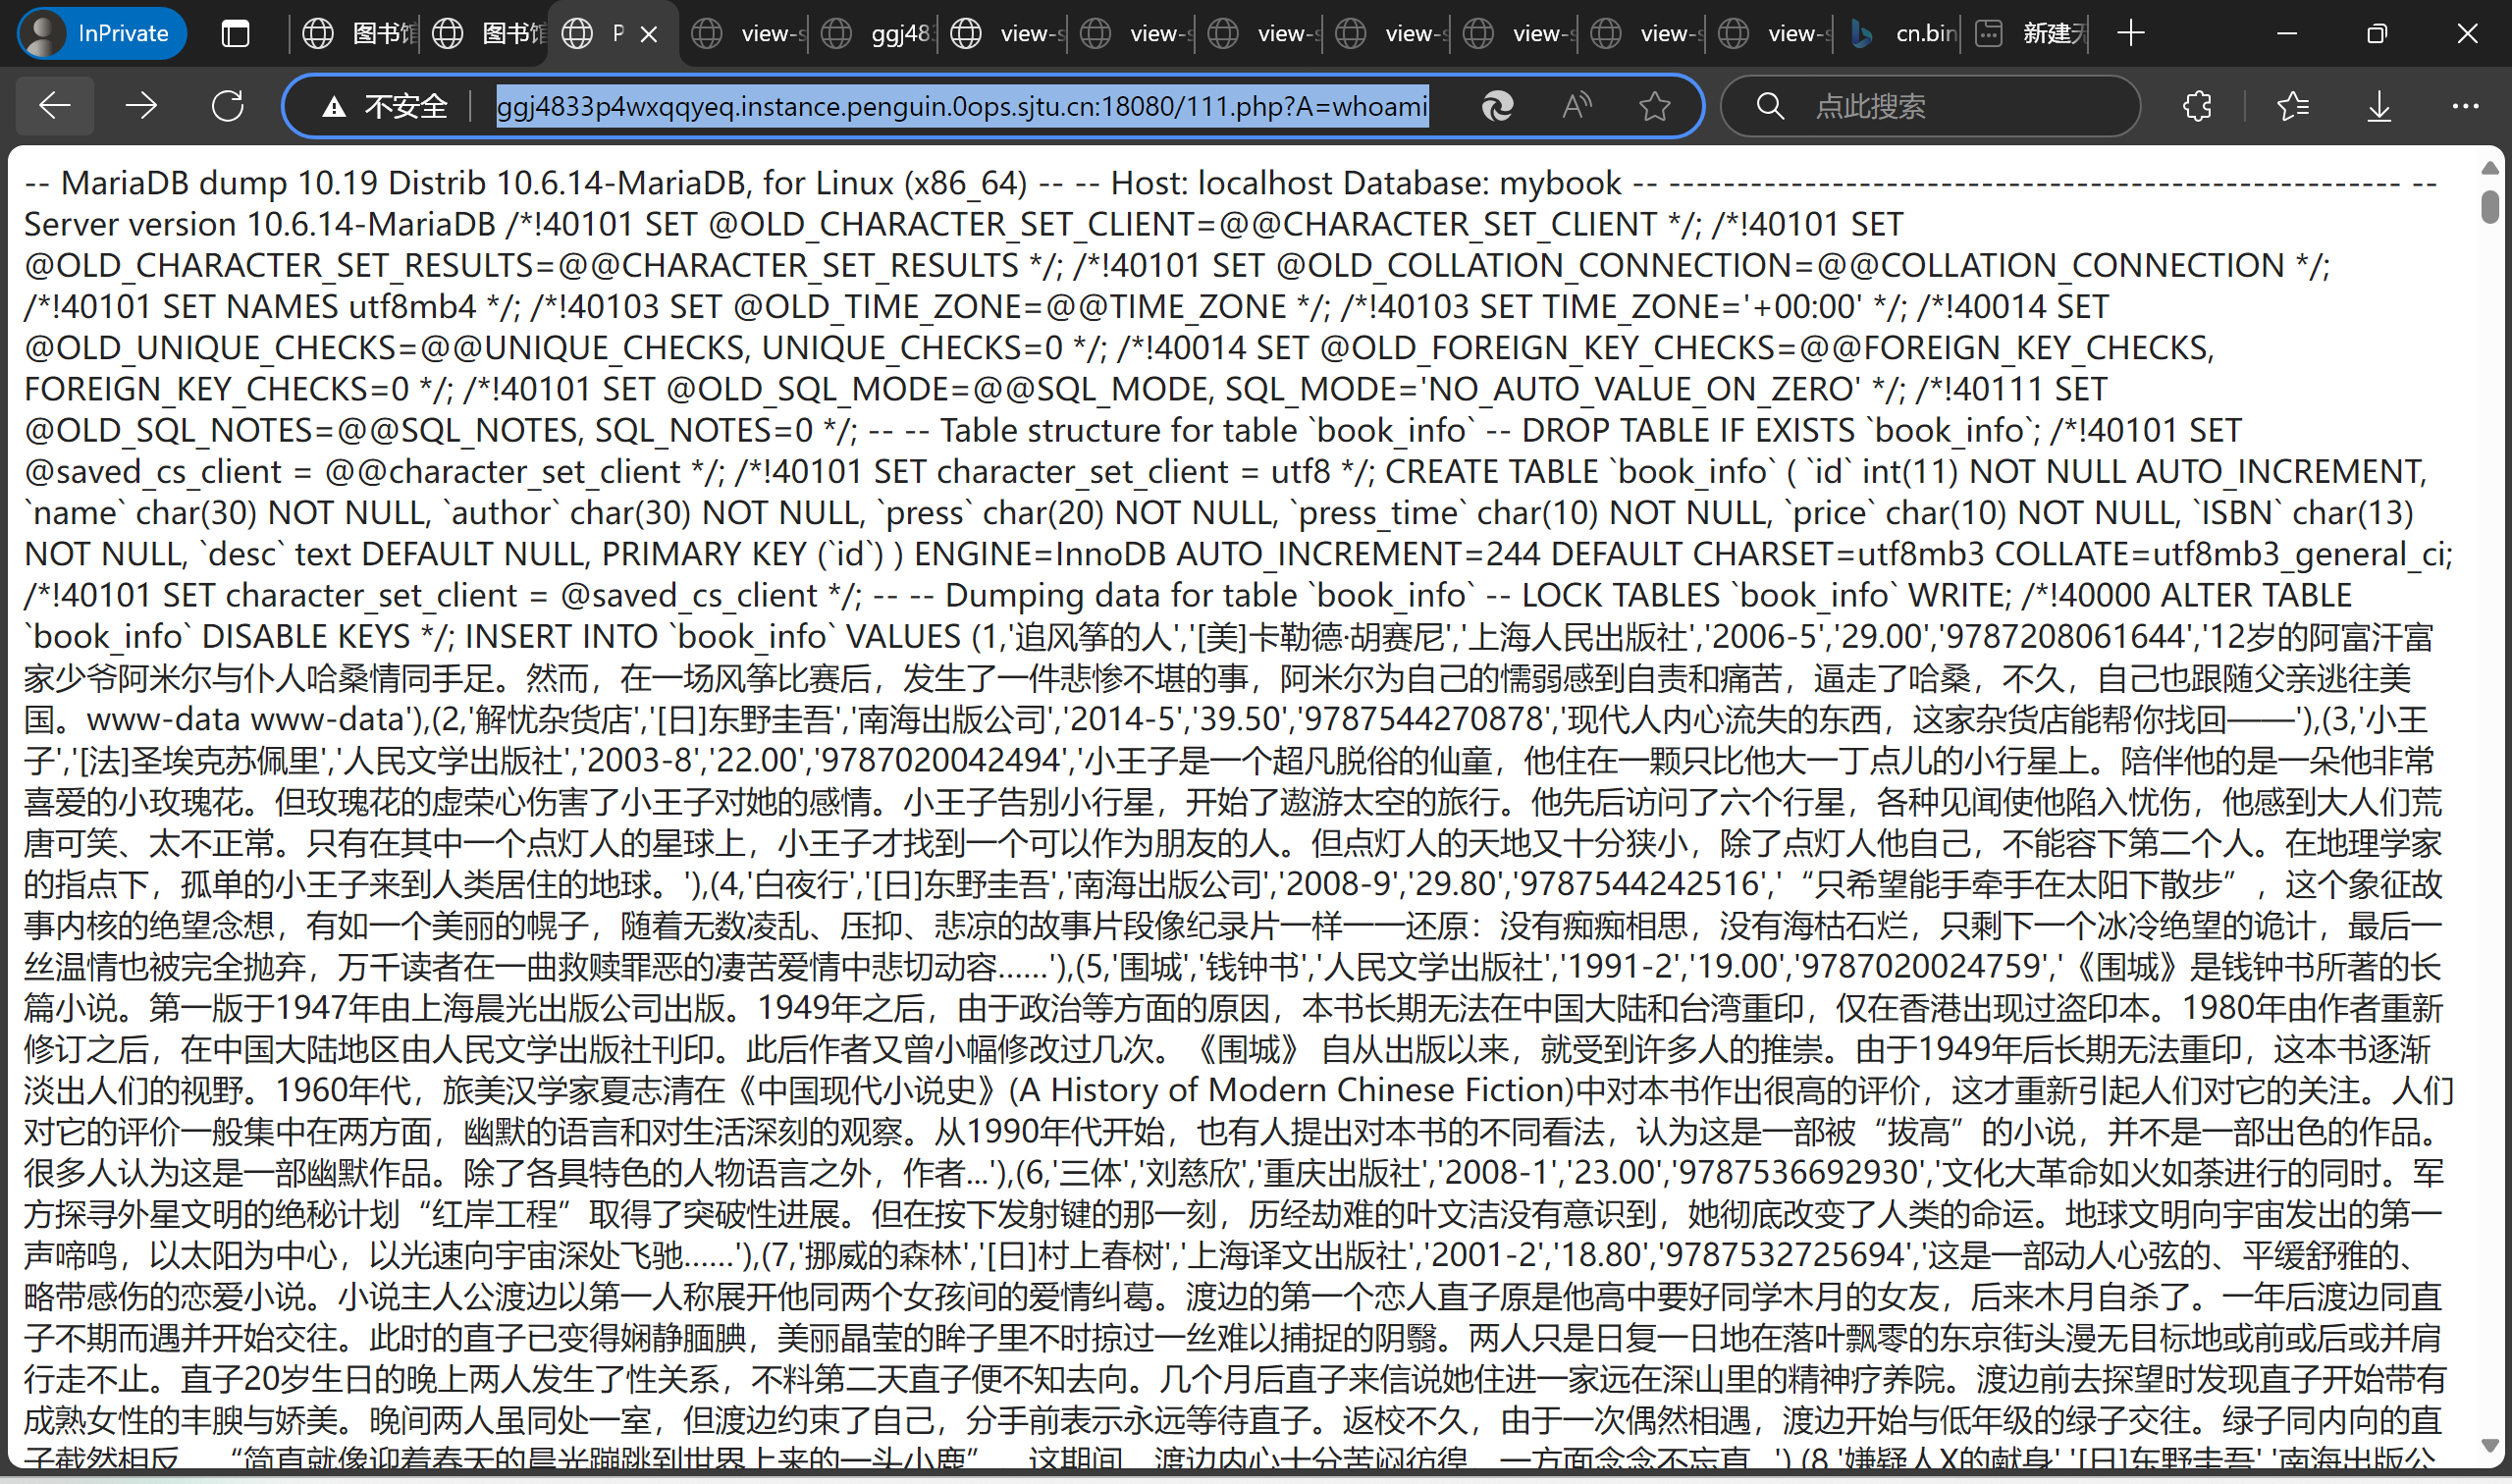Open the Downloads arrow icon

tap(2379, 105)
